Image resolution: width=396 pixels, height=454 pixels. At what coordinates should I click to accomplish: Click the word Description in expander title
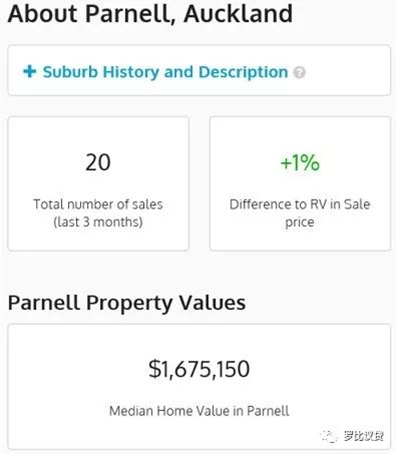(x=243, y=72)
